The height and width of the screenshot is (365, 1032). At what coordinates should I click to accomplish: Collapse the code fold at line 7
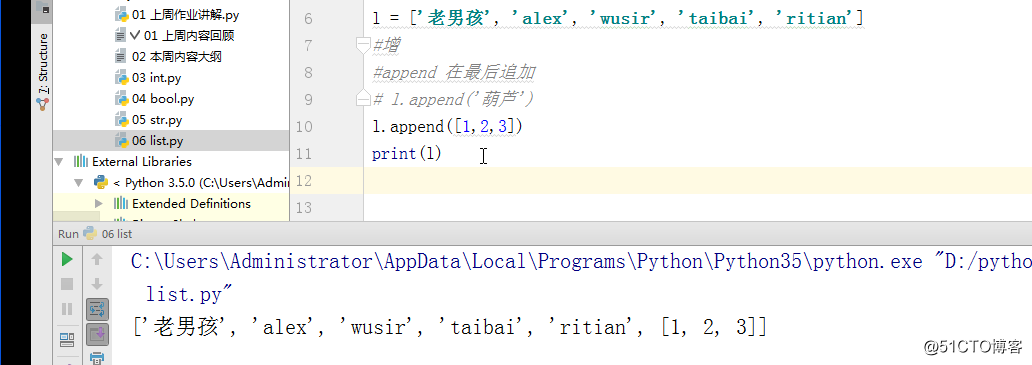click(363, 45)
